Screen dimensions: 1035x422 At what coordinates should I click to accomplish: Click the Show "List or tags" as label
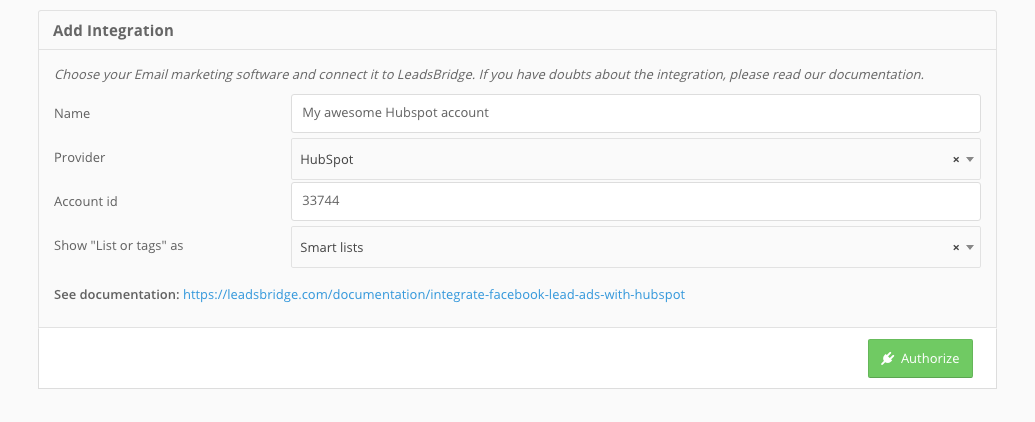(x=119, y=246)
